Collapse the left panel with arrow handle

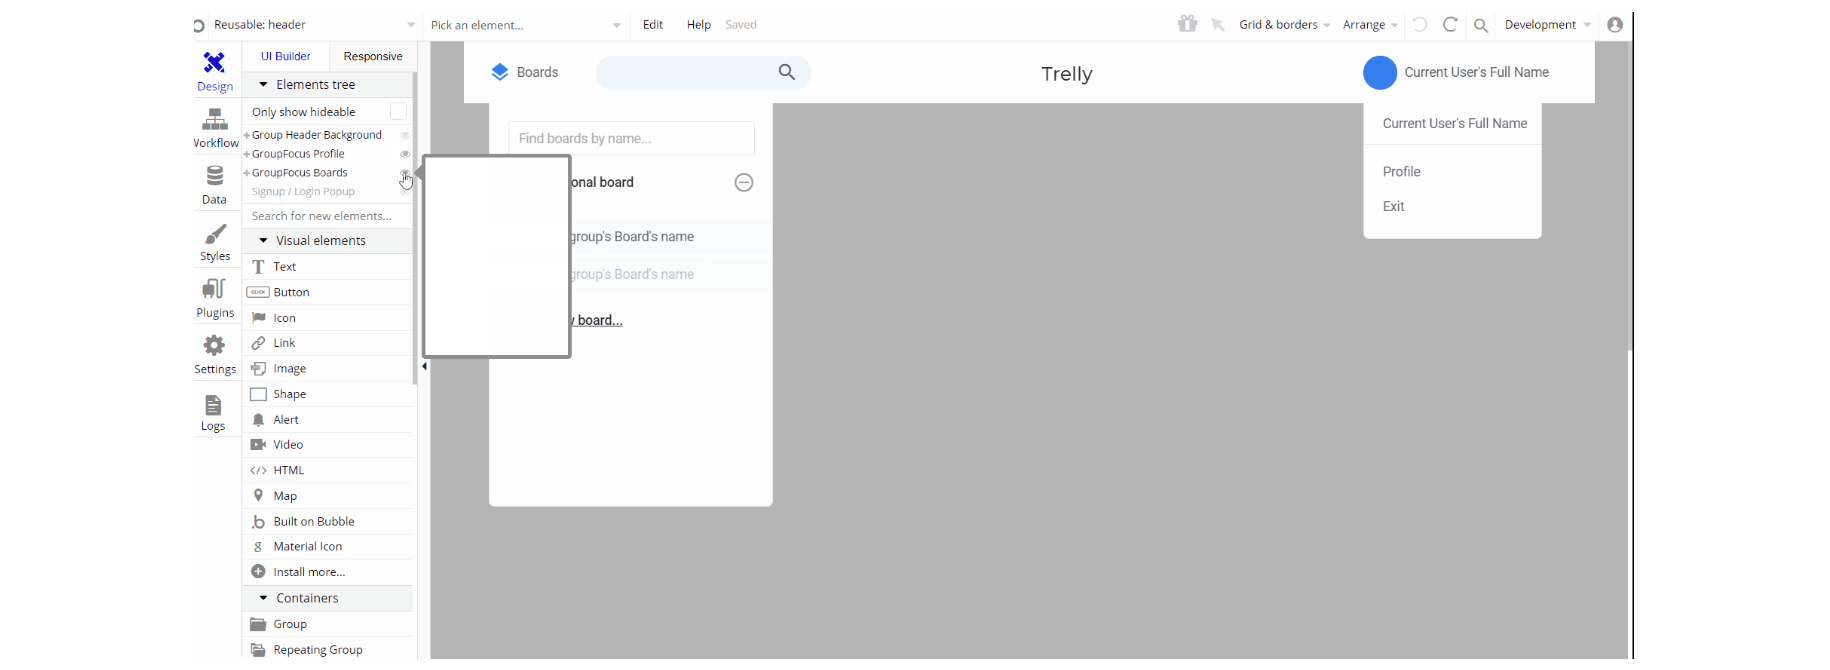click(x=424, y=366)
